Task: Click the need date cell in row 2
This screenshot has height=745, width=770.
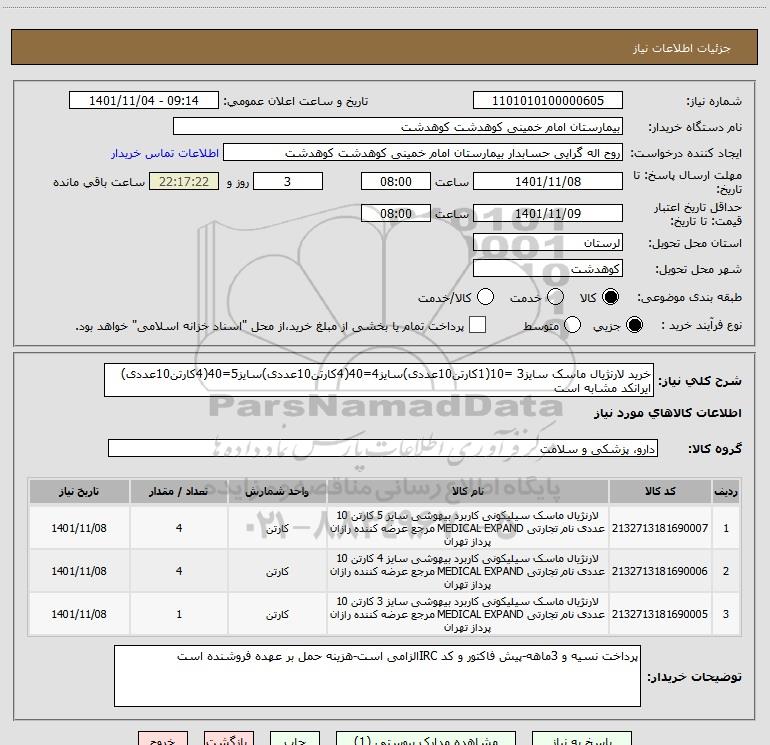Action: 79,571
